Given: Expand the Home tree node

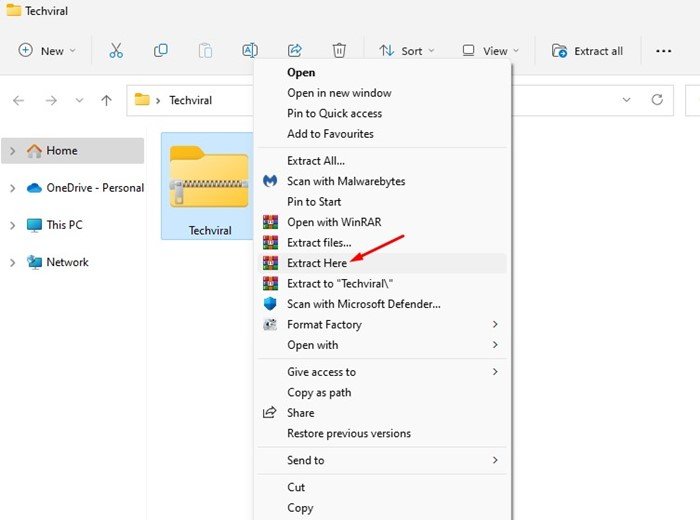Looking at the screenshot, I should coord(12,151).
